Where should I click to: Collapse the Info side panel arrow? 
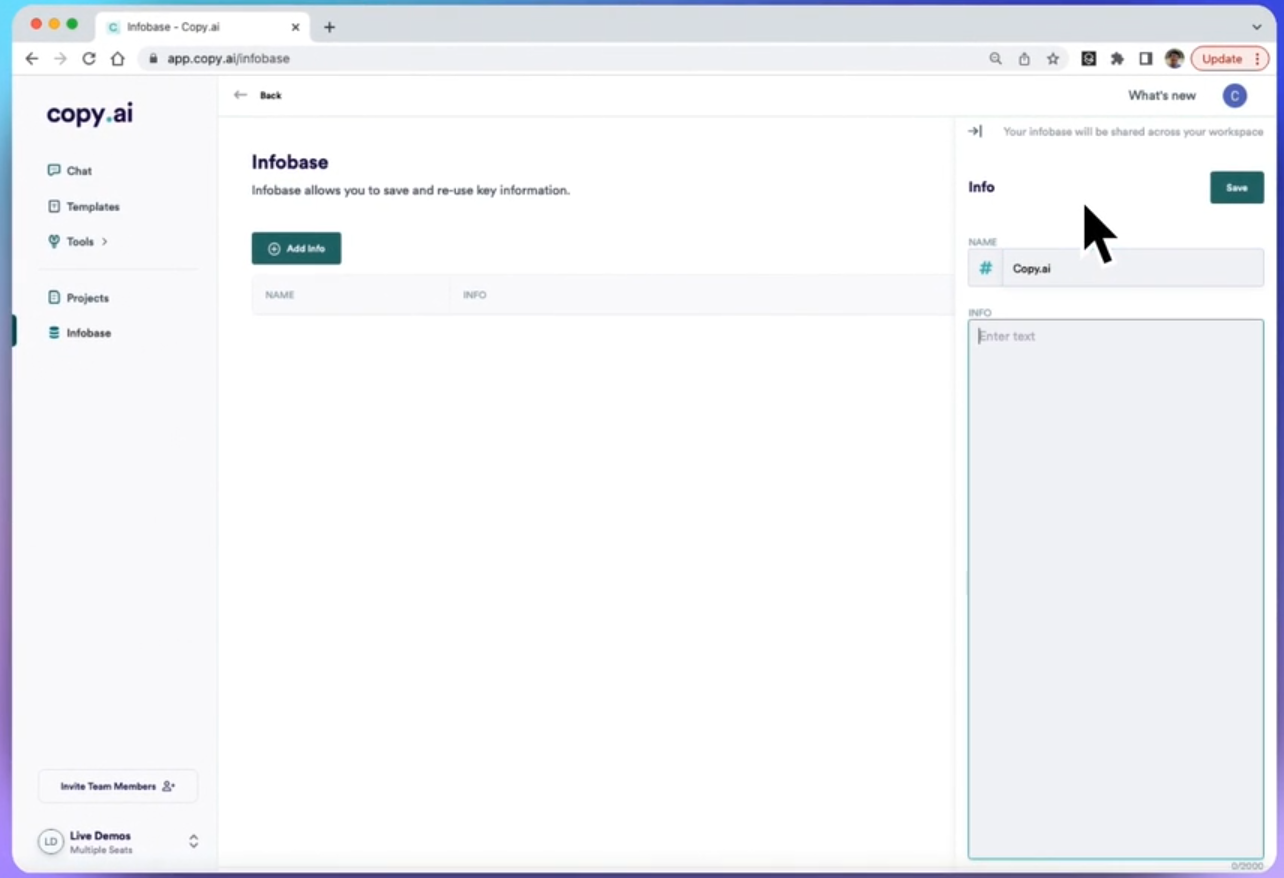pyautogui.click(x=975, y=131)
